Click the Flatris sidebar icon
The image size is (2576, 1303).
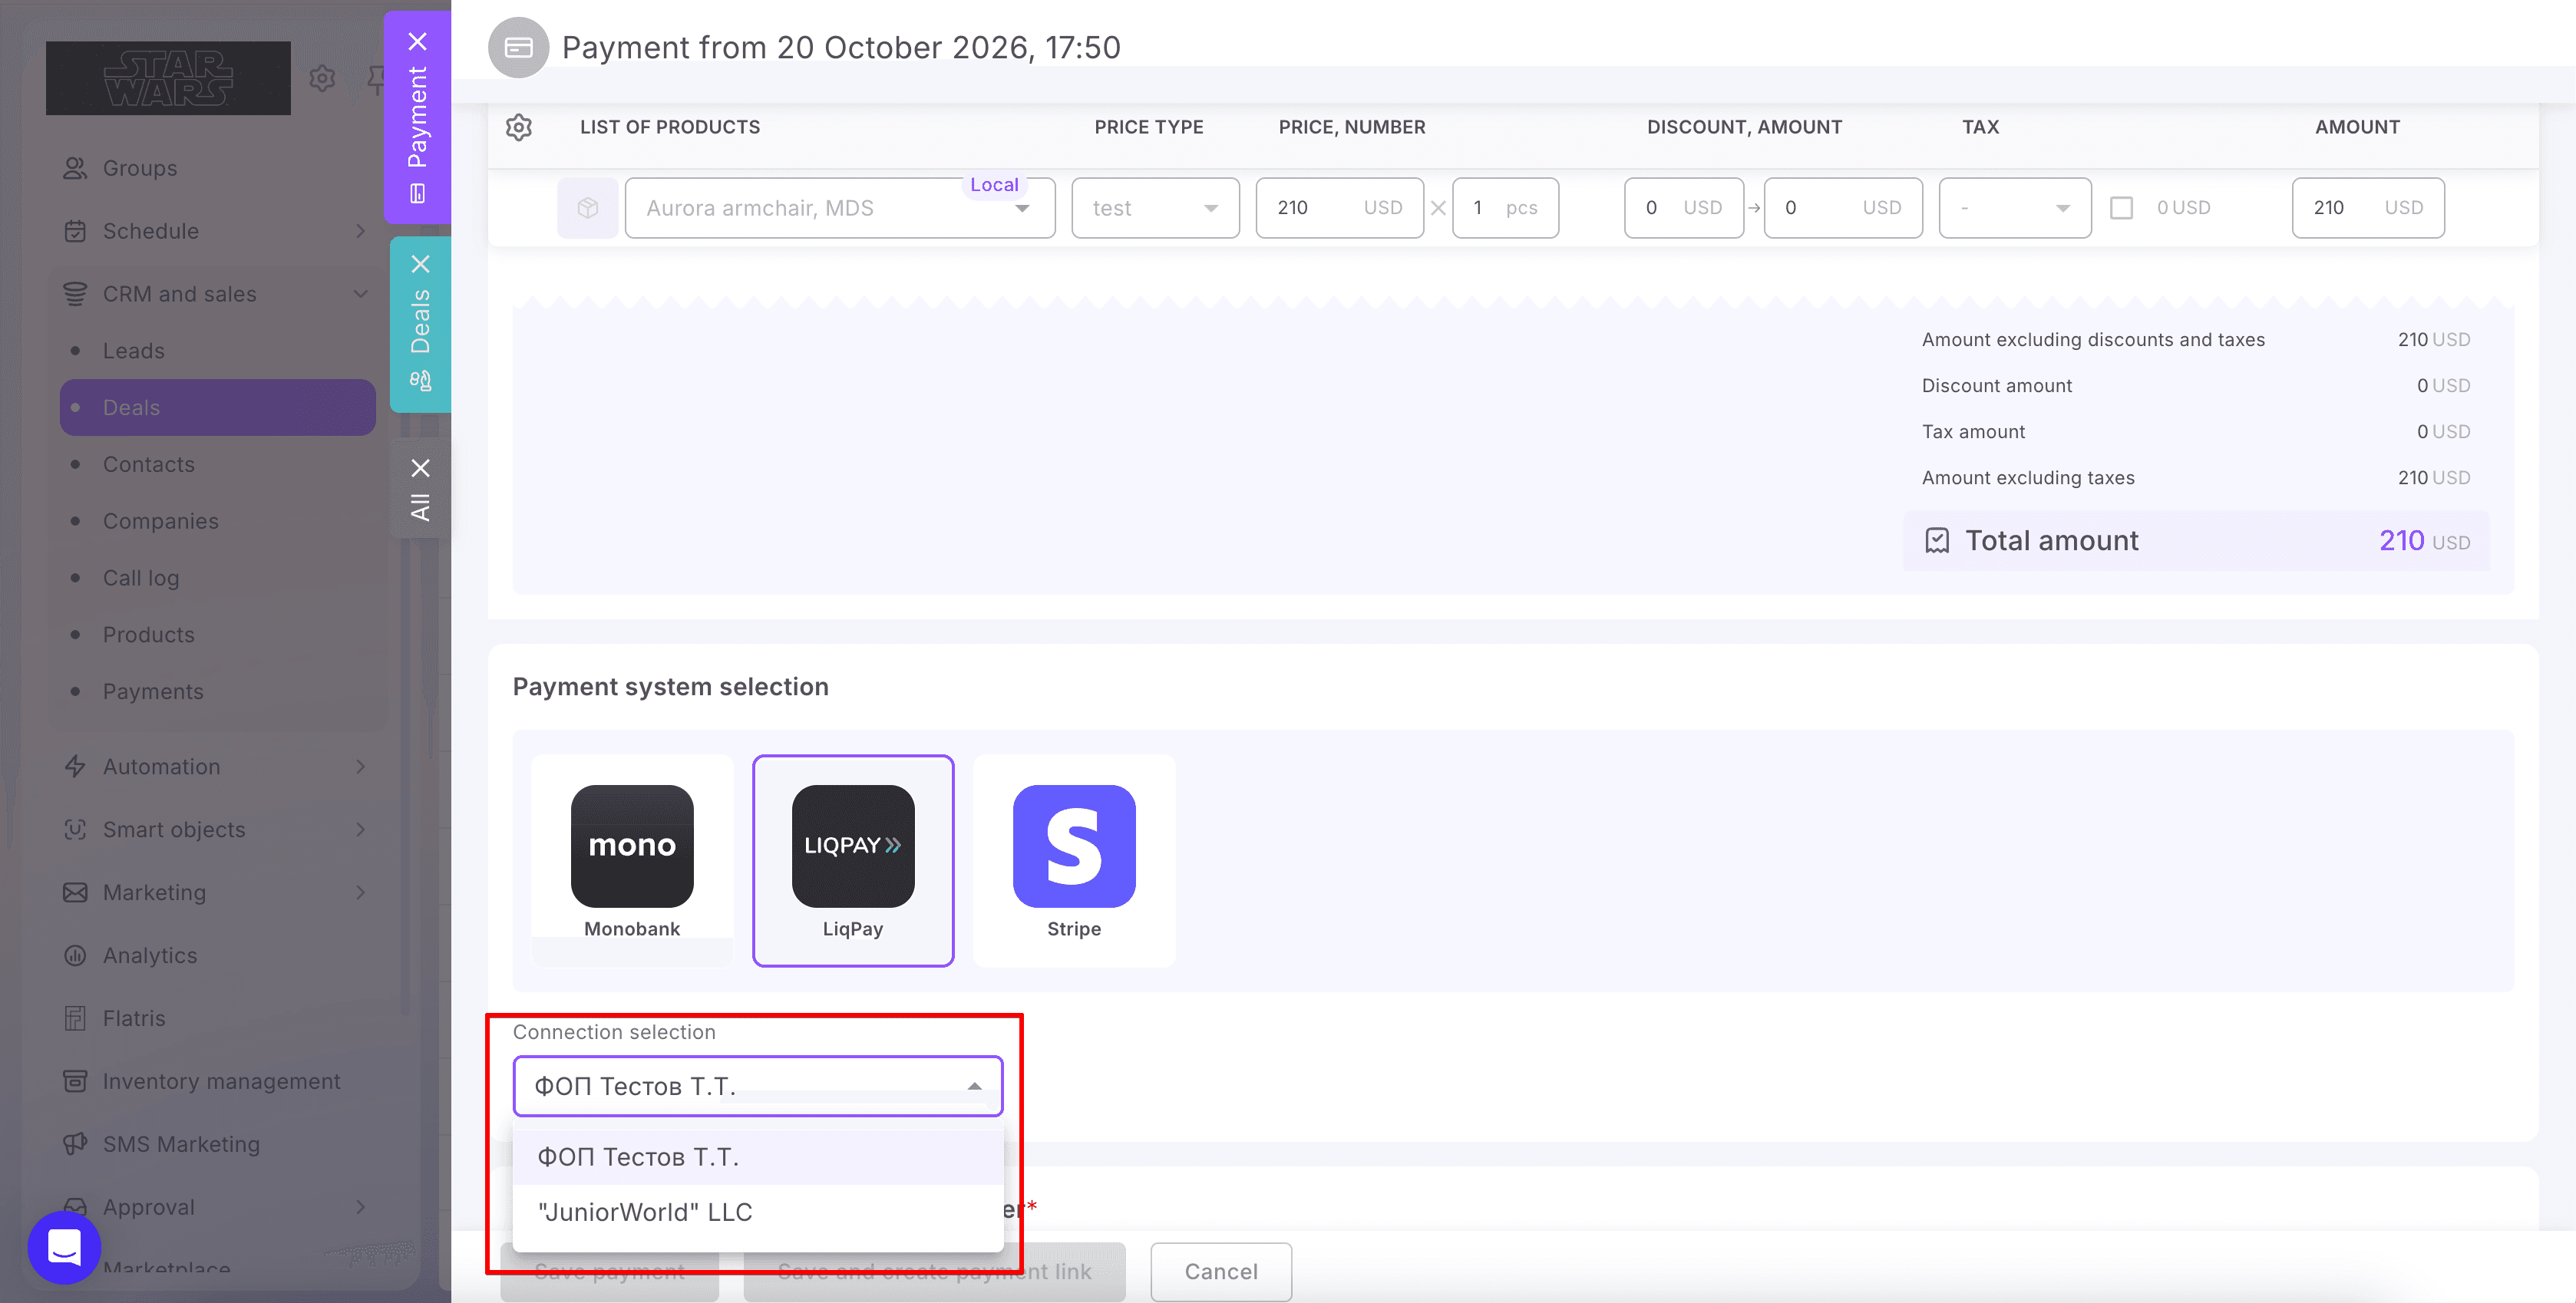[75, 1018]
